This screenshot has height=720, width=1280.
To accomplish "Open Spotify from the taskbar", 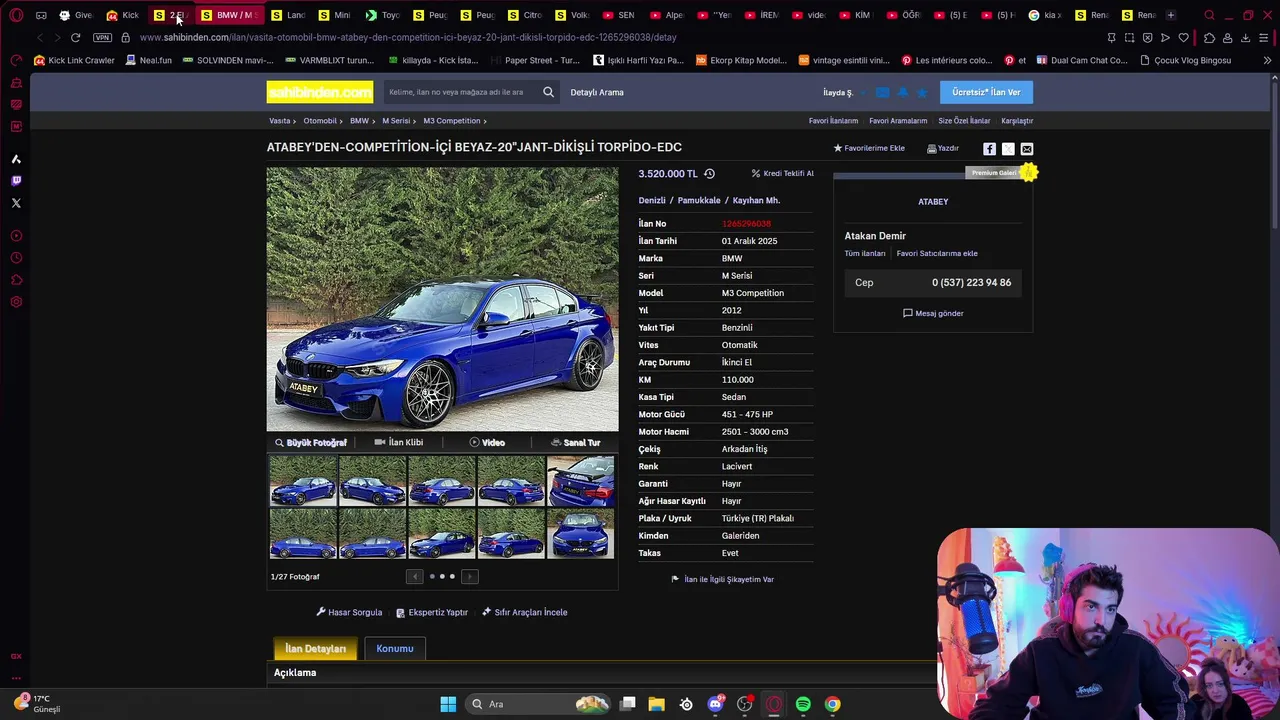I will point(803,704).
